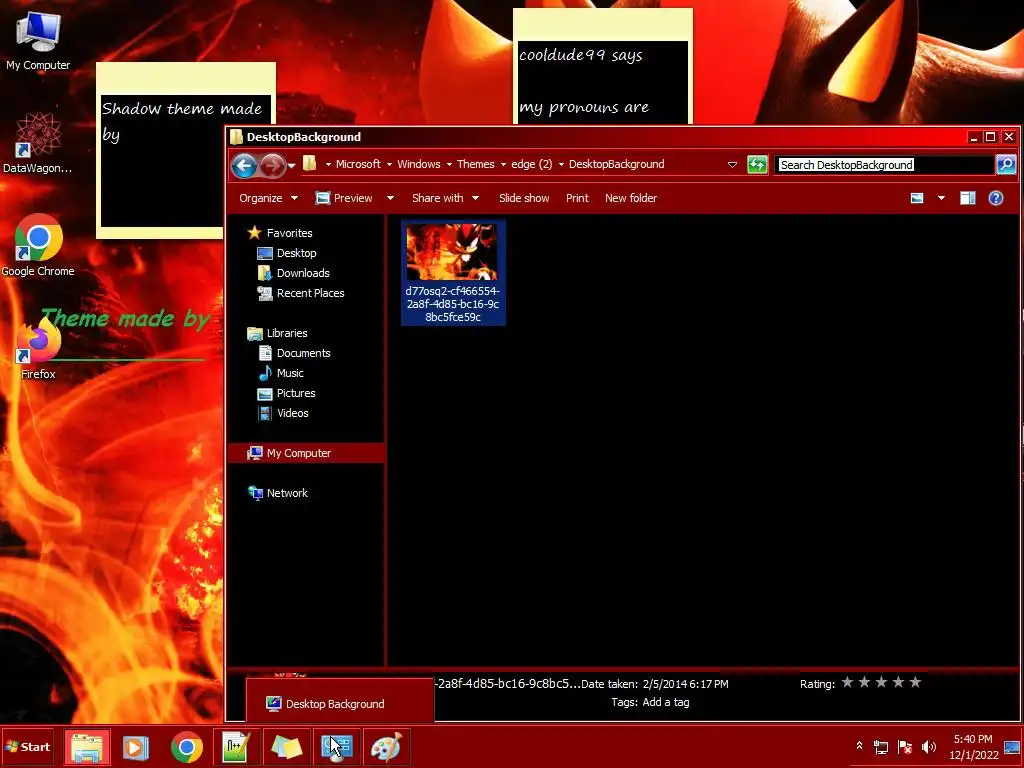Click the red Forward arrow button

[272, 165]
